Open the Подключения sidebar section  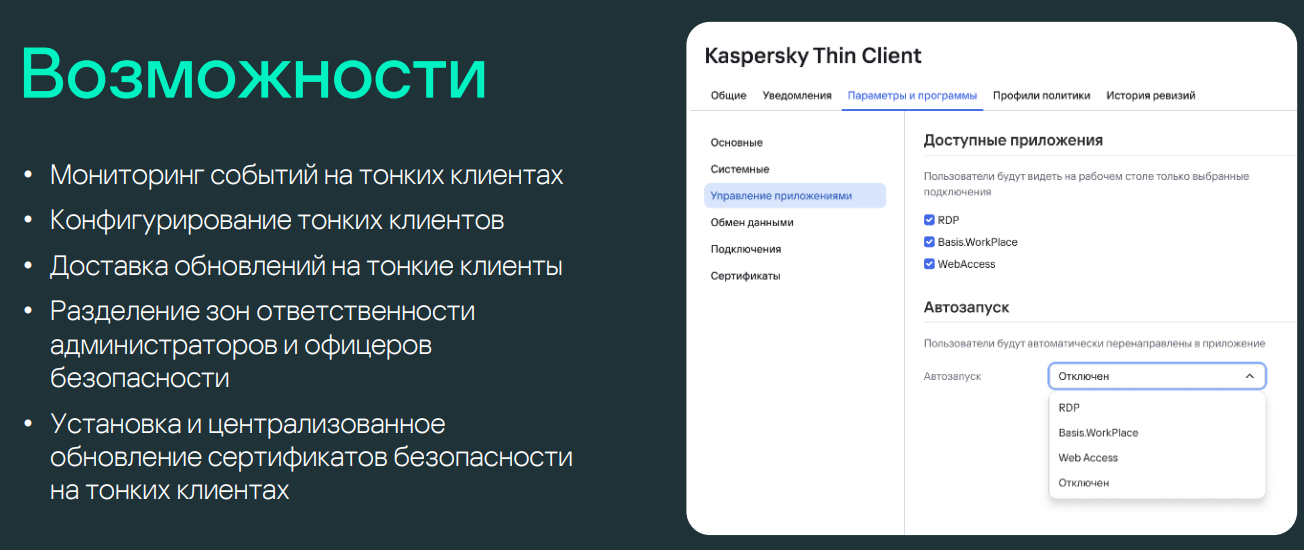pos(746,249)
